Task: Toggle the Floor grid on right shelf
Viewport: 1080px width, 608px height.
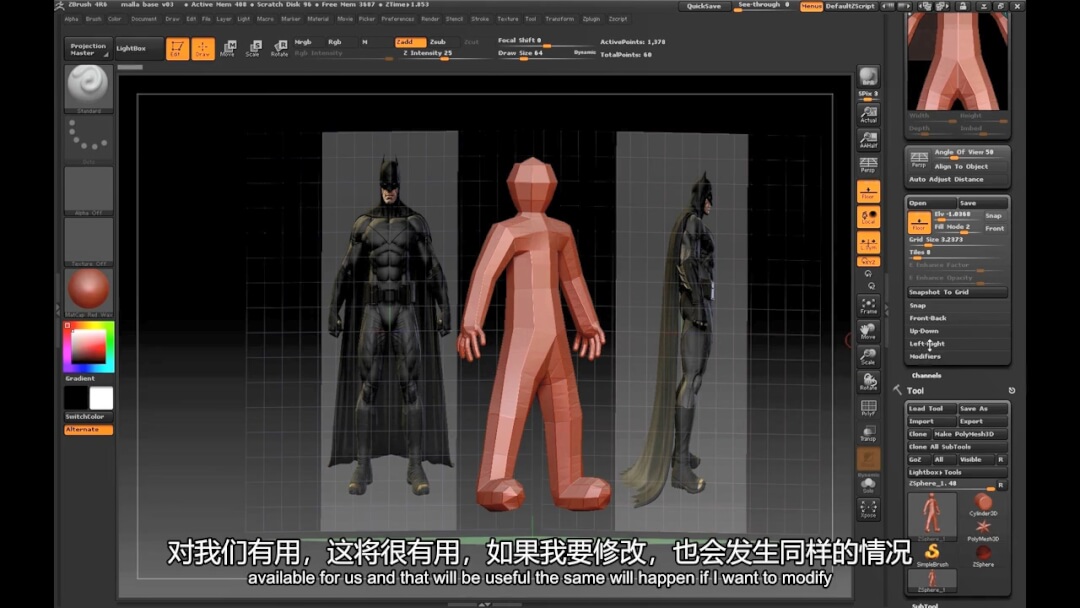Action: (868, 191)
